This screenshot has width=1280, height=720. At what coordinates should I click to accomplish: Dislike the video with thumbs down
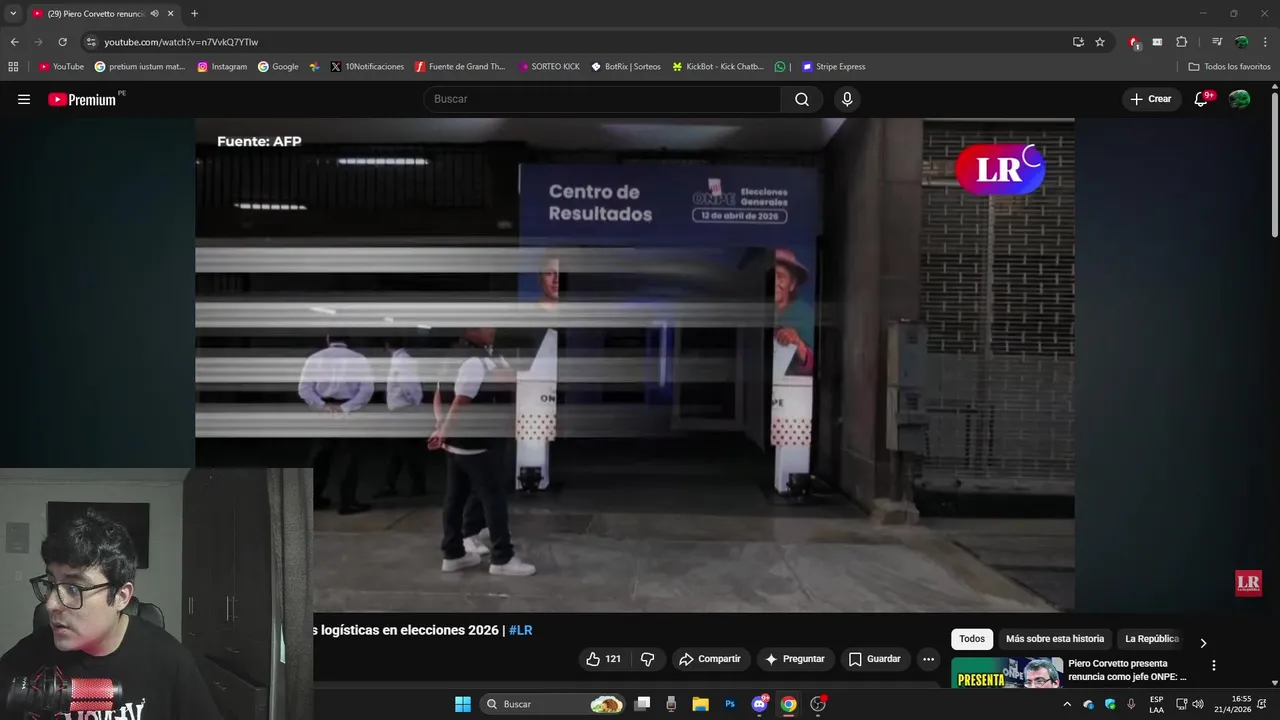[x=647, y=659]
